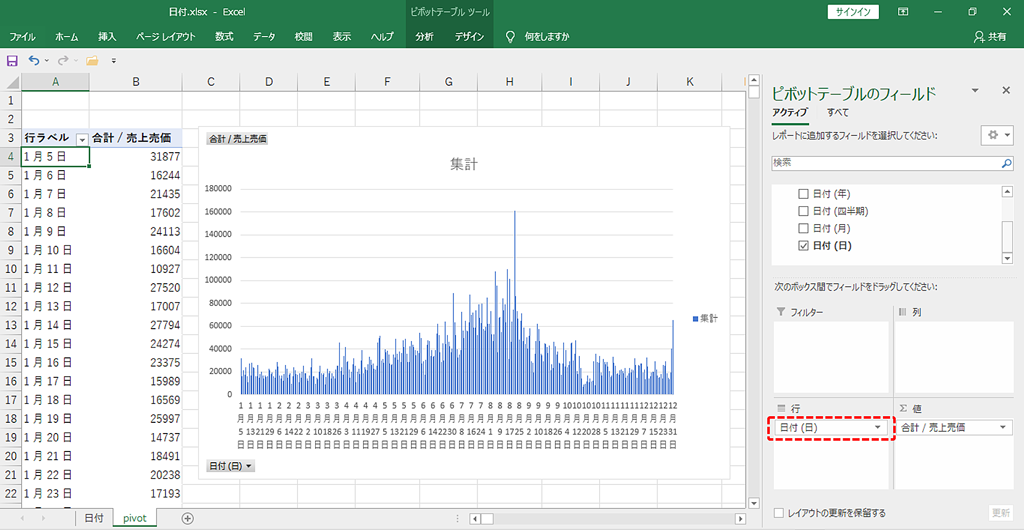Click the 更新 button
The height and width of the screenshot is (530, 1024).
pyautogui.click(x=1000, y=513)
